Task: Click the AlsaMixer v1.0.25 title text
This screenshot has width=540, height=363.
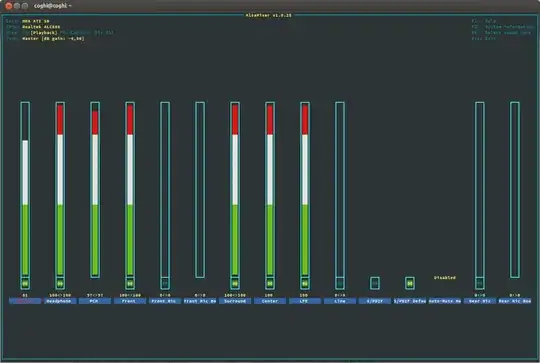Action: point(269,15)
